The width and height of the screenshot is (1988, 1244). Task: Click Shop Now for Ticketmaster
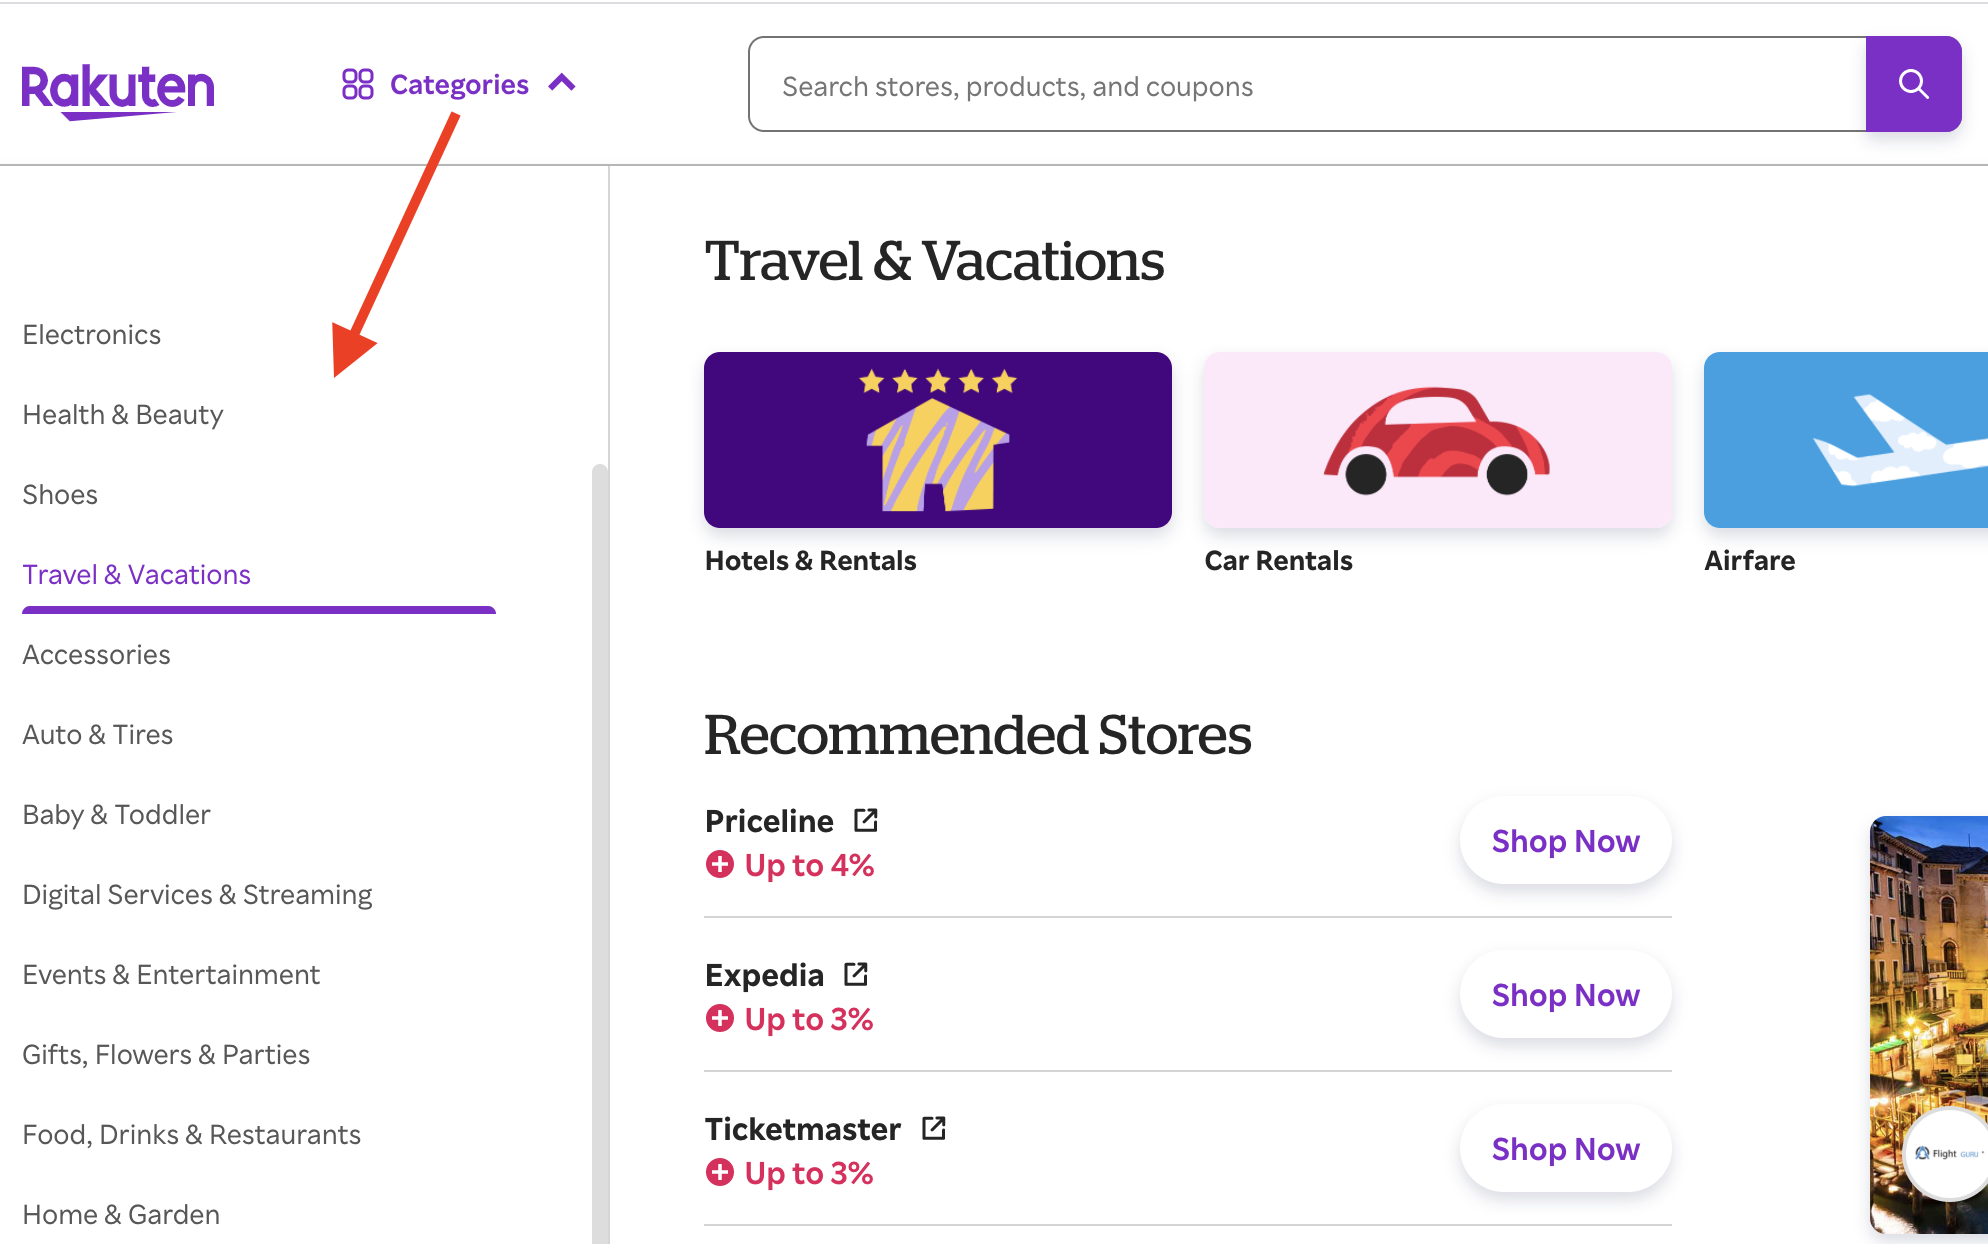pyautogui.click(x=1566, y=1149)
